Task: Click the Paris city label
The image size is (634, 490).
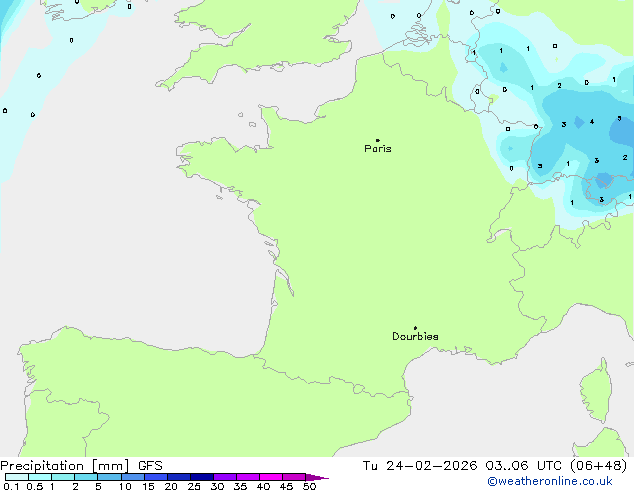Action: tap(378, 149)
